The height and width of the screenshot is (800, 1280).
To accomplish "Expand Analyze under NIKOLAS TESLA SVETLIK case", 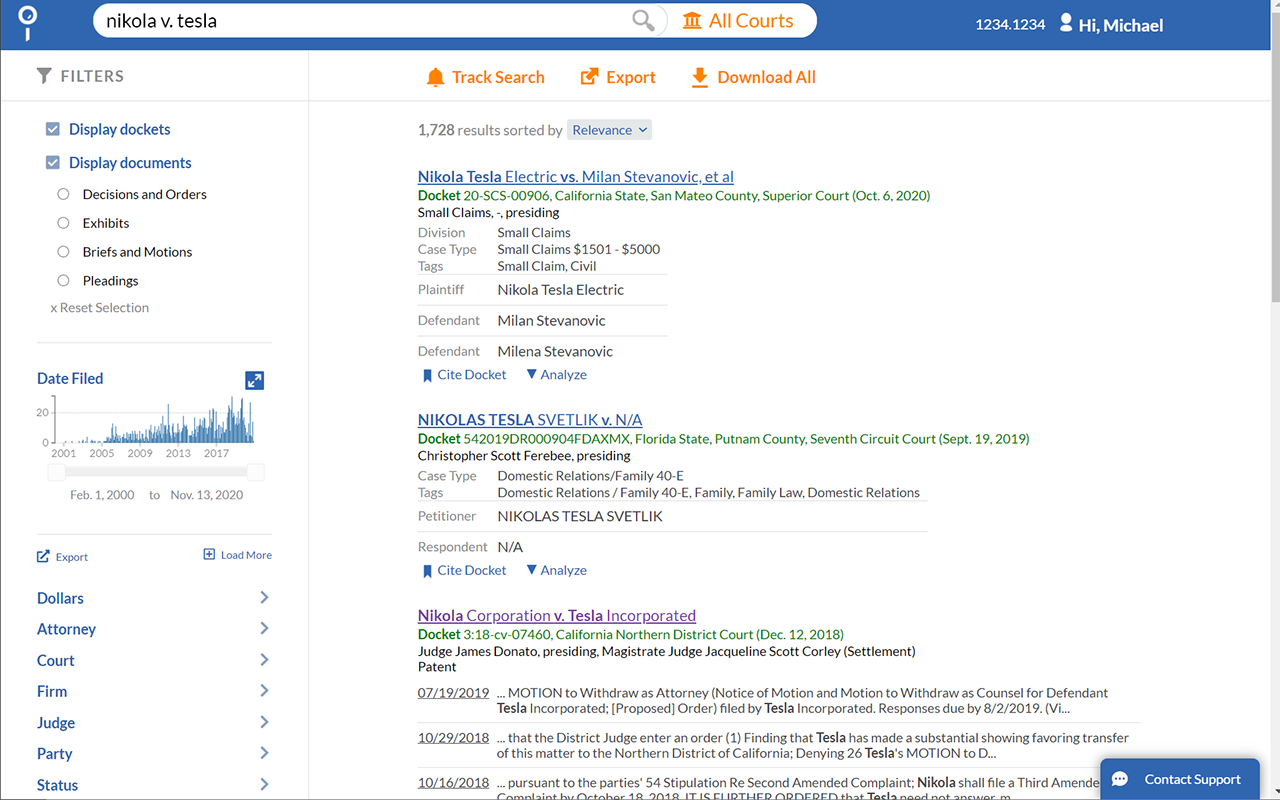I will point(556,569).
